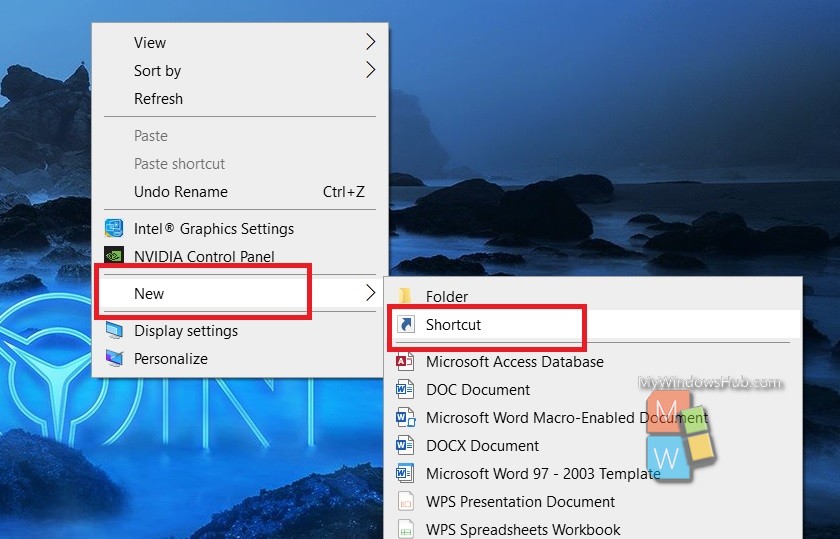Expand the View submenu arrow
The height and width of the screenshot is (539, 840).
point(370,42)
